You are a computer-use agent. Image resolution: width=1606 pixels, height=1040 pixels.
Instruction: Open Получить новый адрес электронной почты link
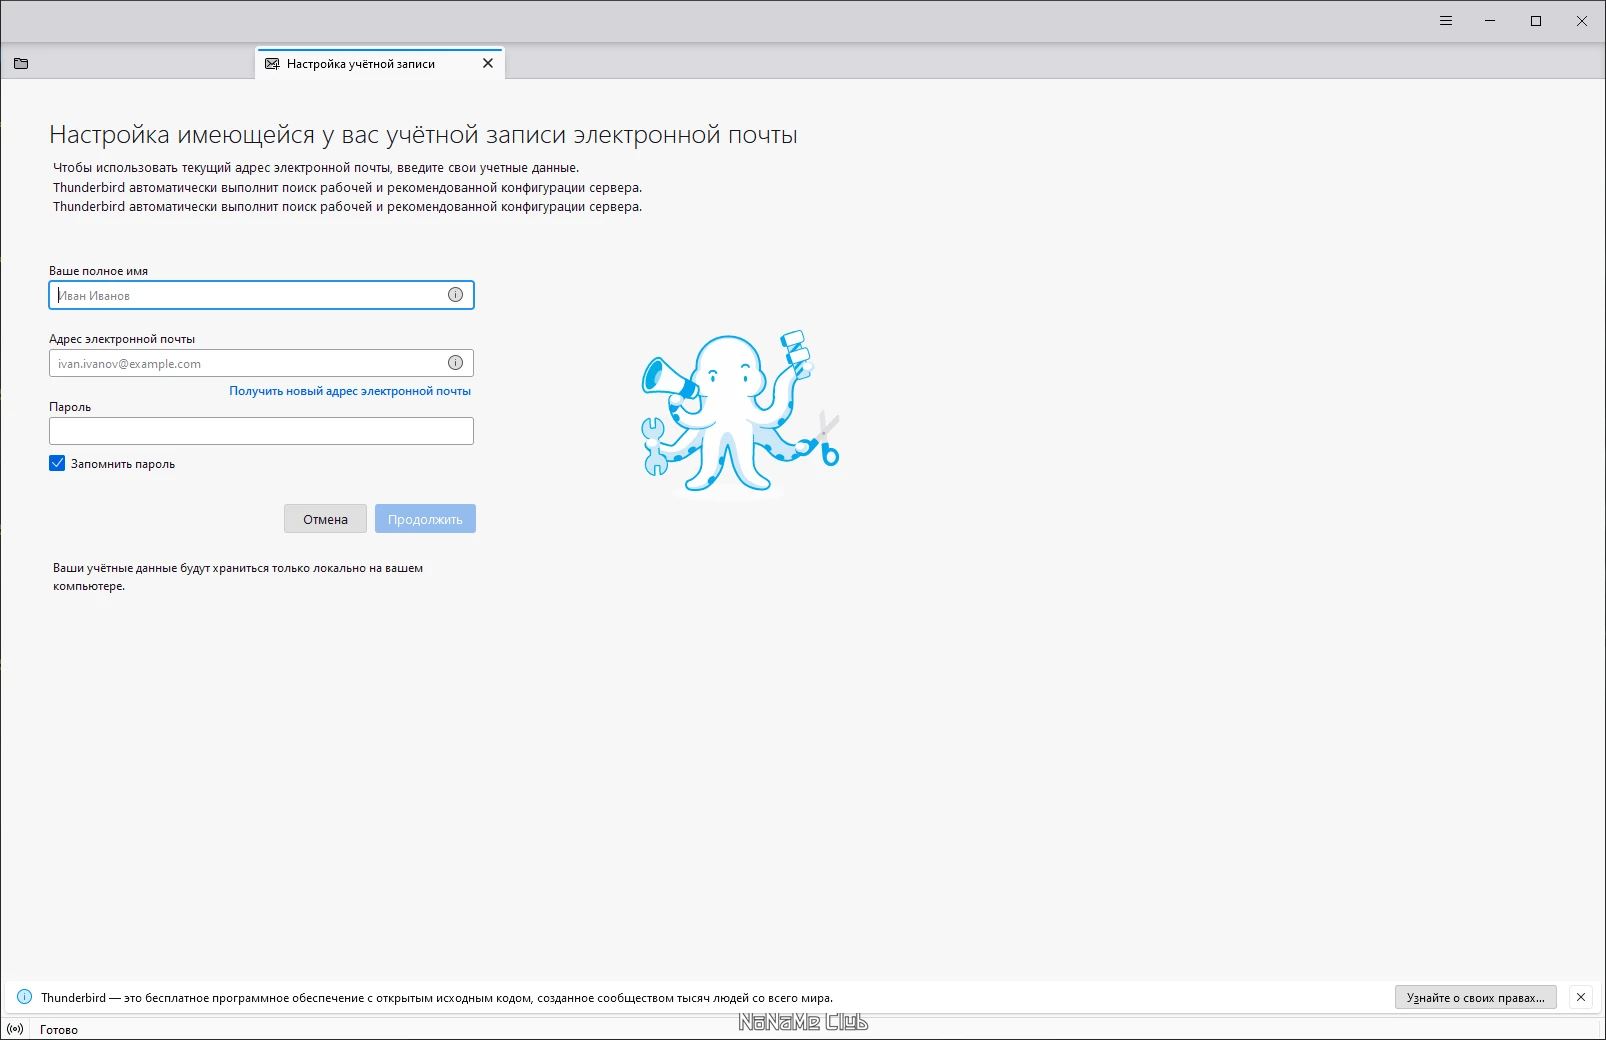[x=350, y=391]
